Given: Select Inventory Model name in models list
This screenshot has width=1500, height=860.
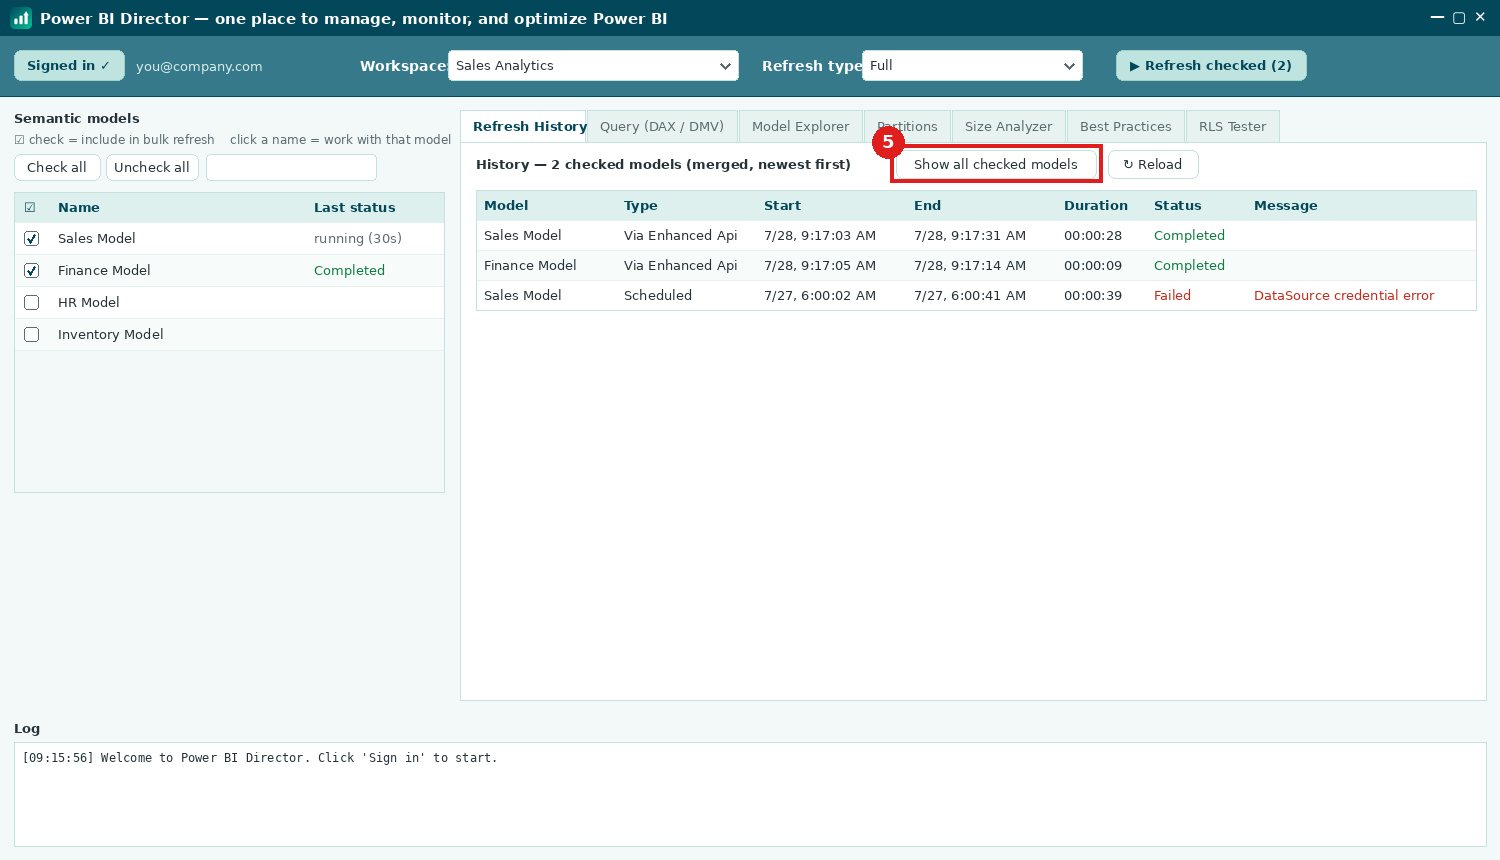Looking at the screenshot, I should tap(110, 334).
